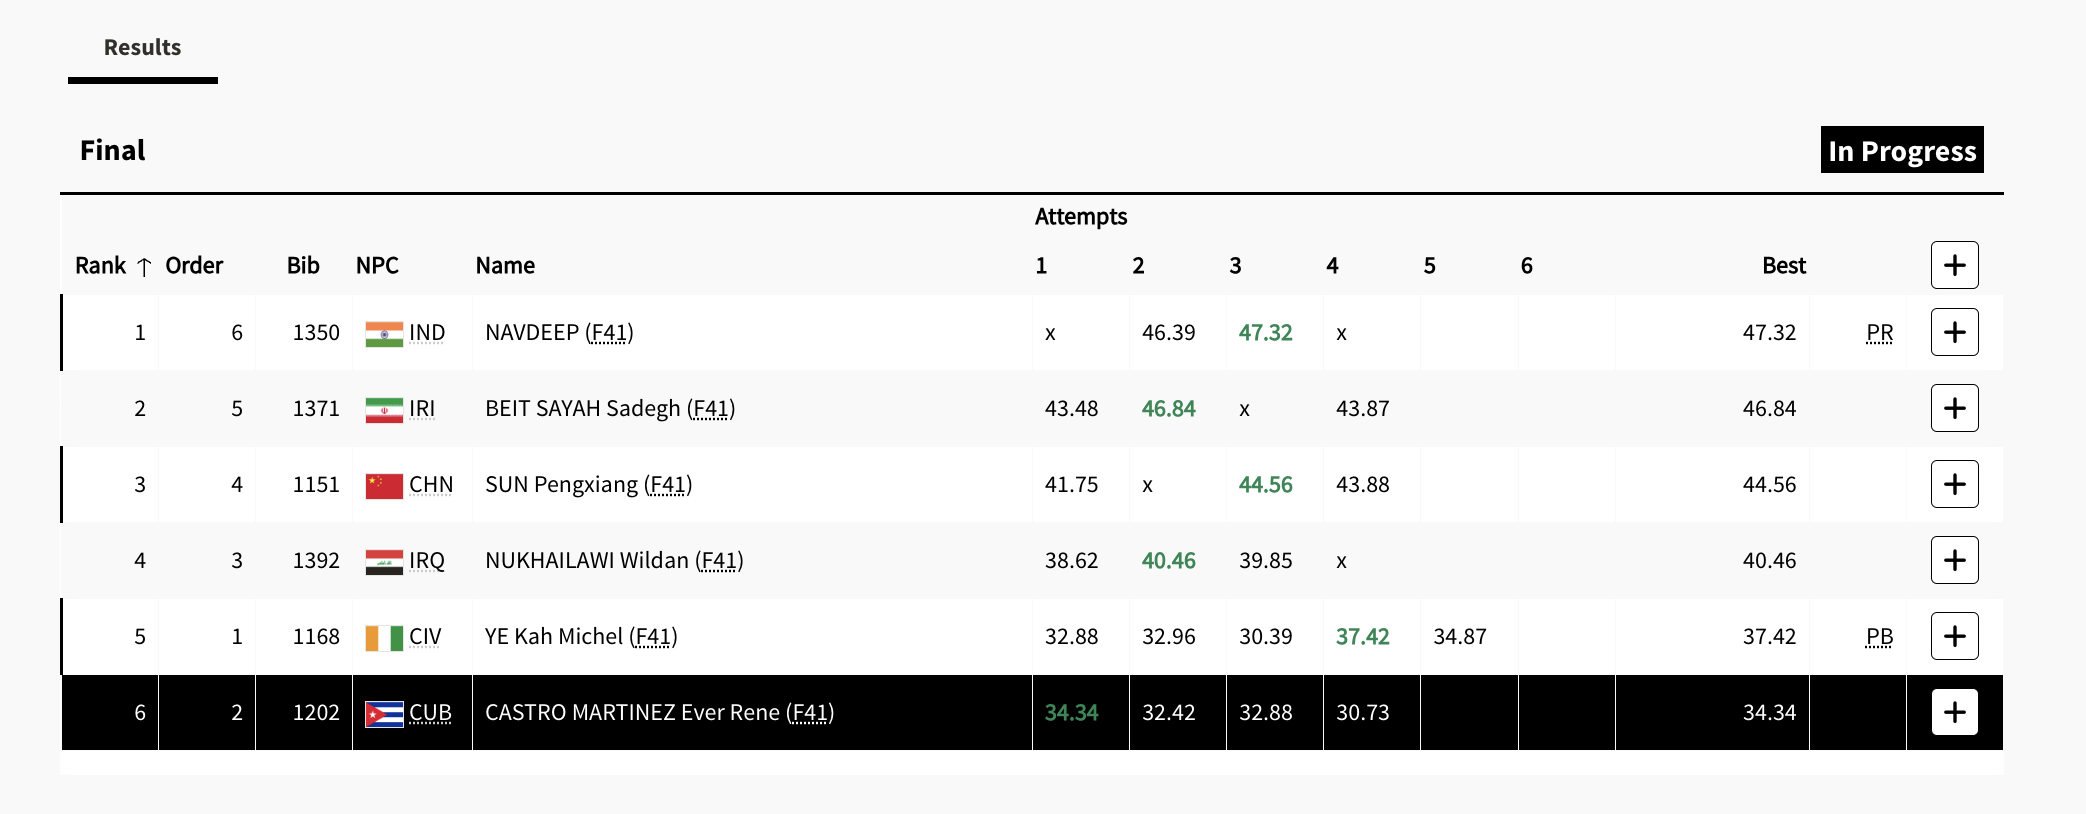Click the PB label for YE Kah Michel
This screenshot has height=814, width=2086.
1879,637
